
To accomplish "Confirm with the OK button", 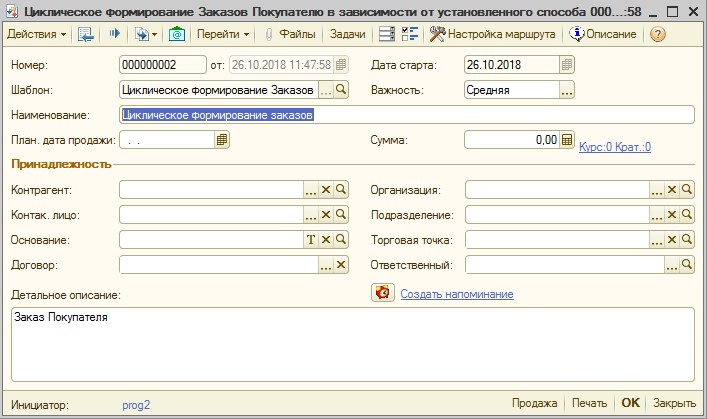I will [630, 403].
